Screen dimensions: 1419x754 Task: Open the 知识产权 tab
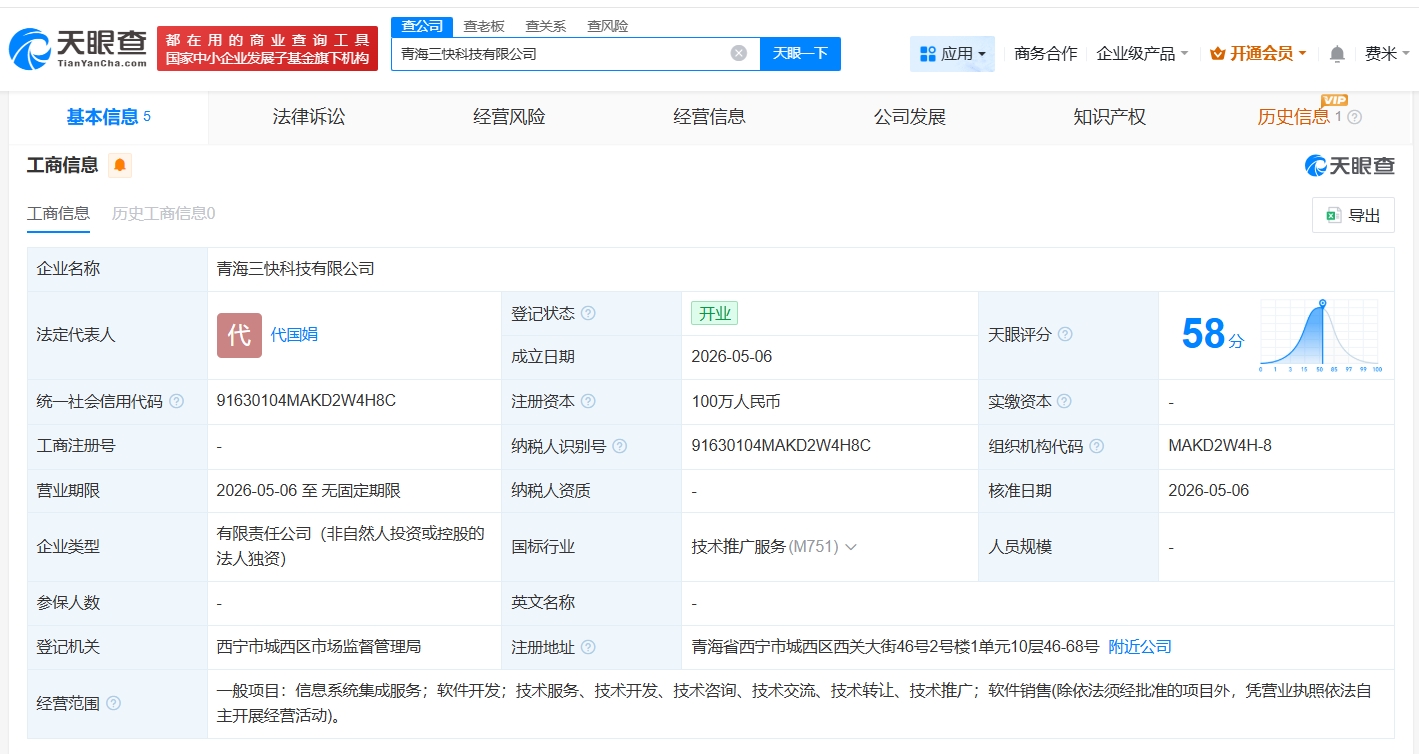[x=1109, y=117]
